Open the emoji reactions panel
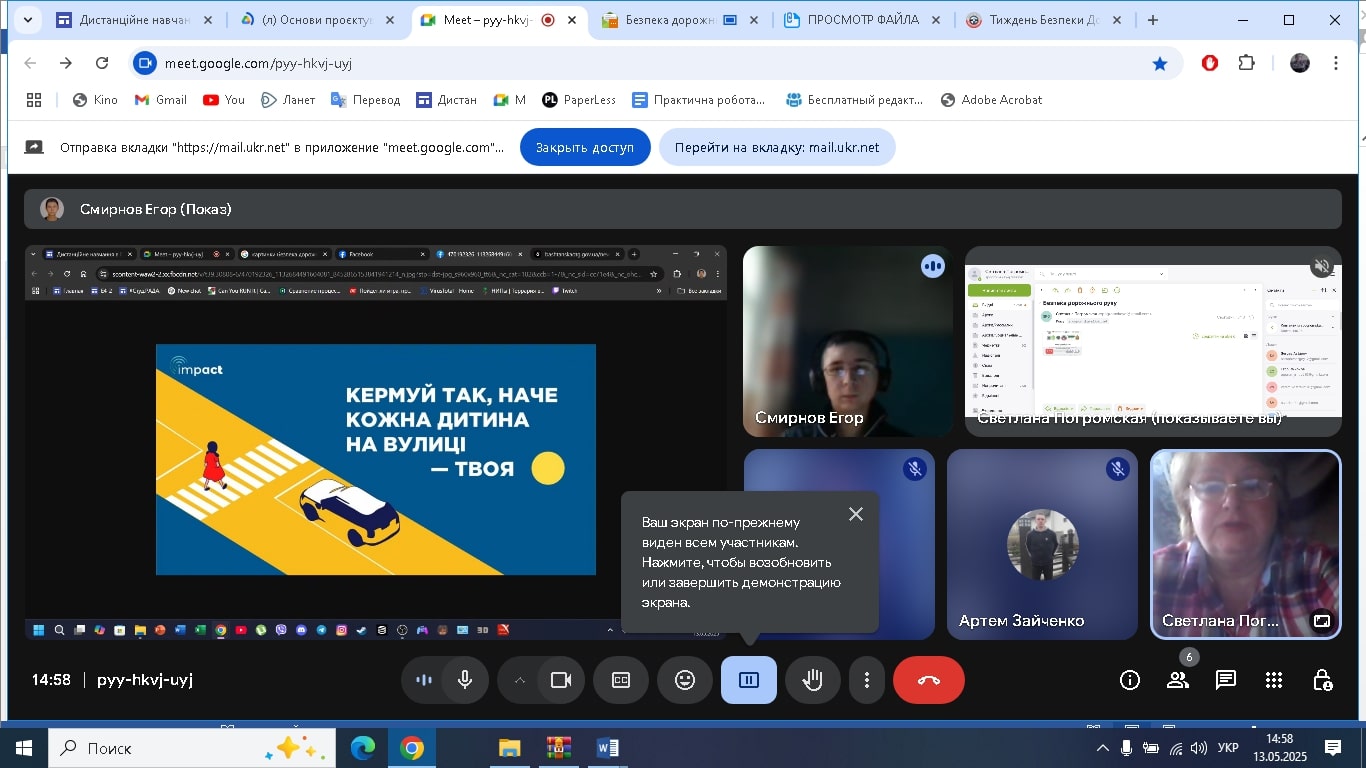 (685, 680)
